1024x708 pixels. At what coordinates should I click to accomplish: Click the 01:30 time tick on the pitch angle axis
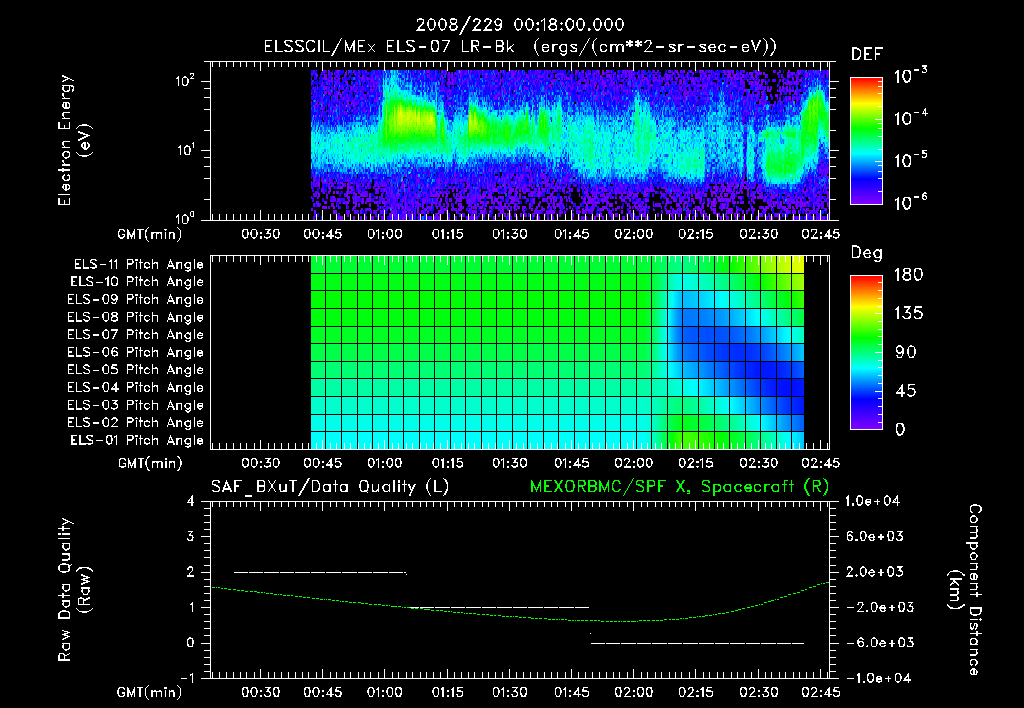tap(509, 463)
